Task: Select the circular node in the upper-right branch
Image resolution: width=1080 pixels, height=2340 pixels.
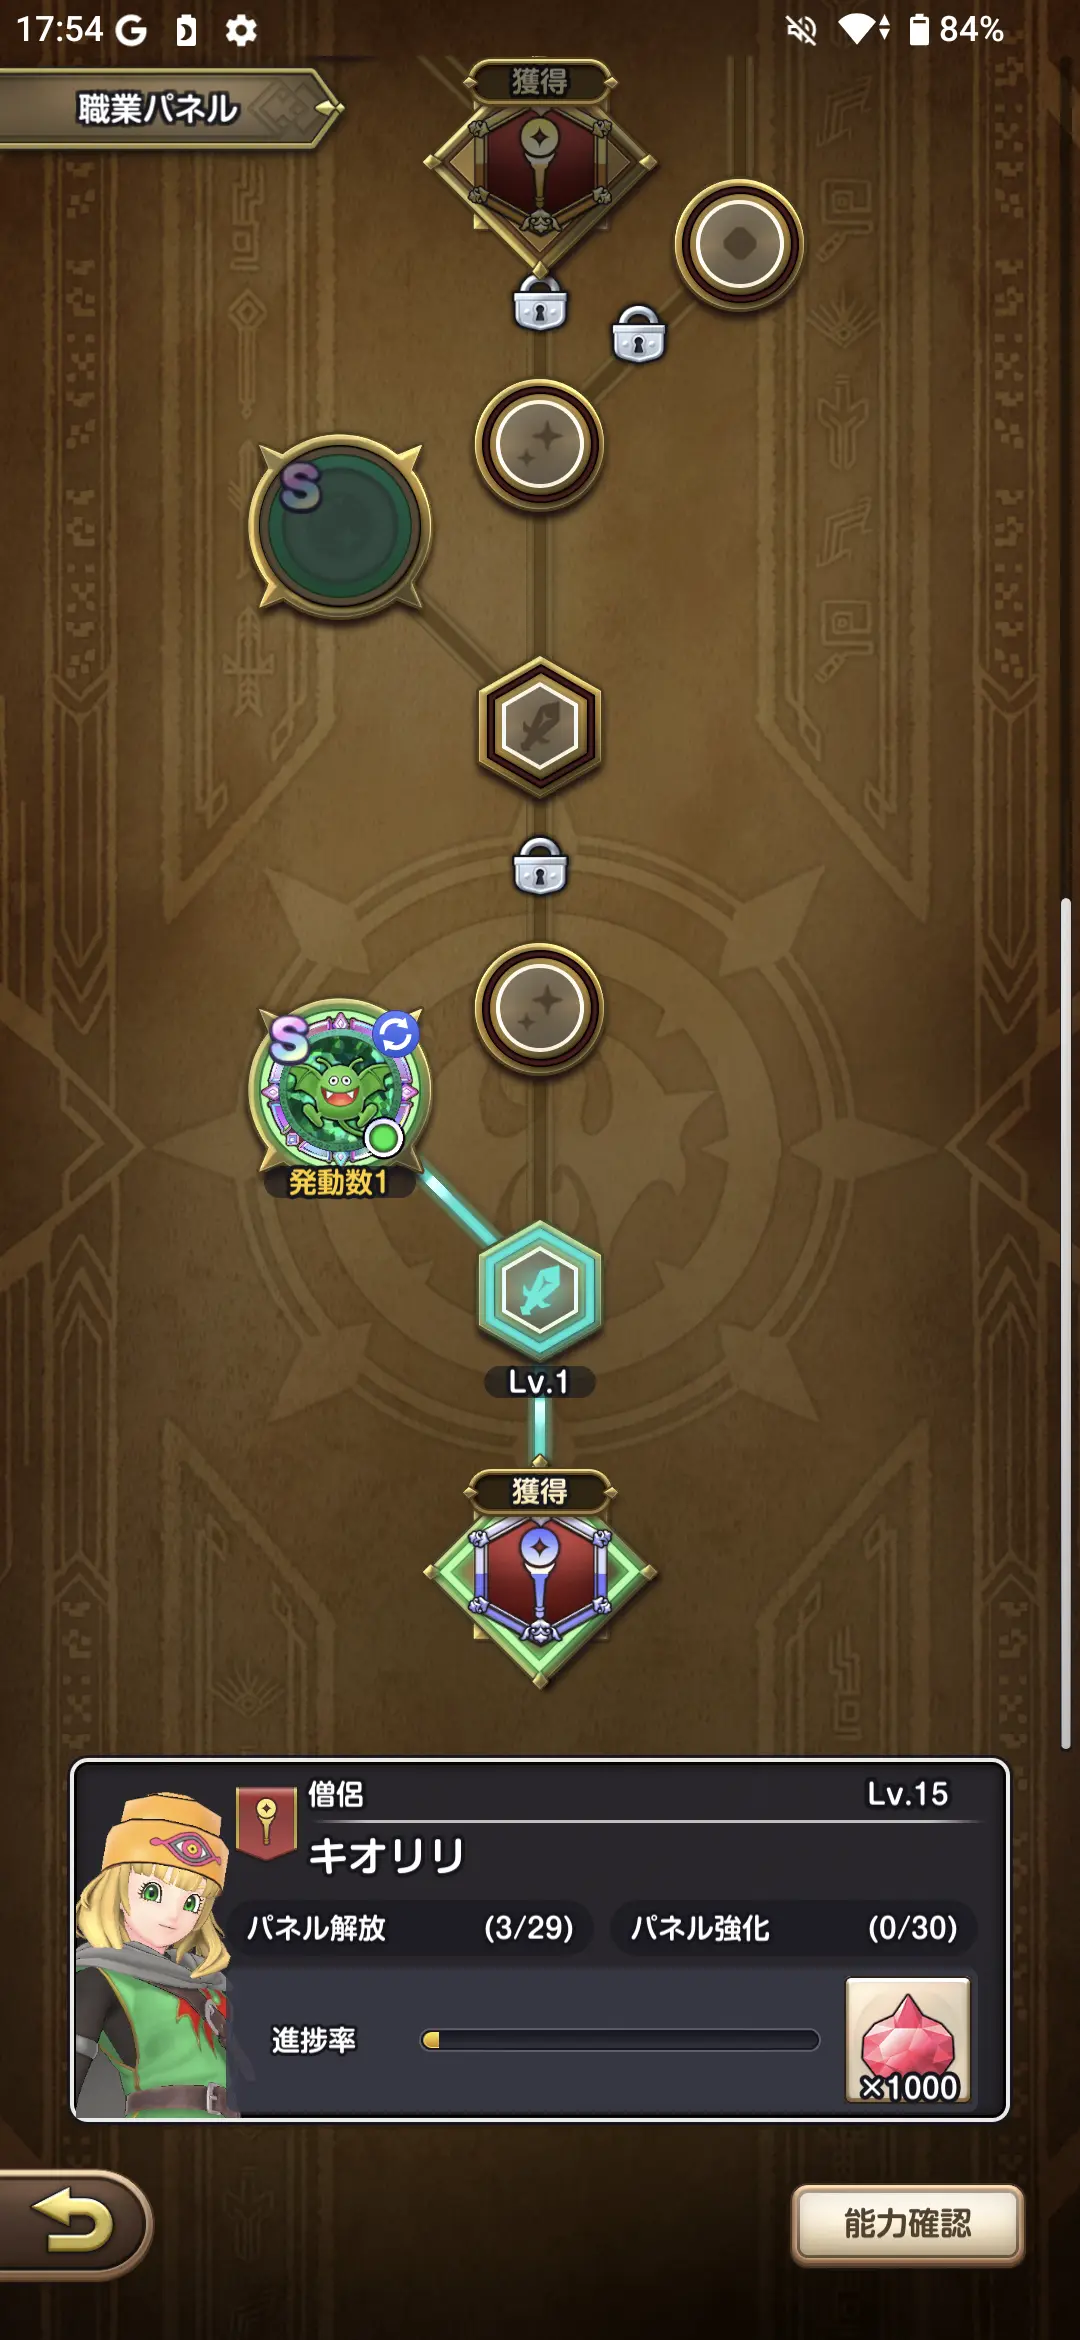Action: click(x=739, y=244)
